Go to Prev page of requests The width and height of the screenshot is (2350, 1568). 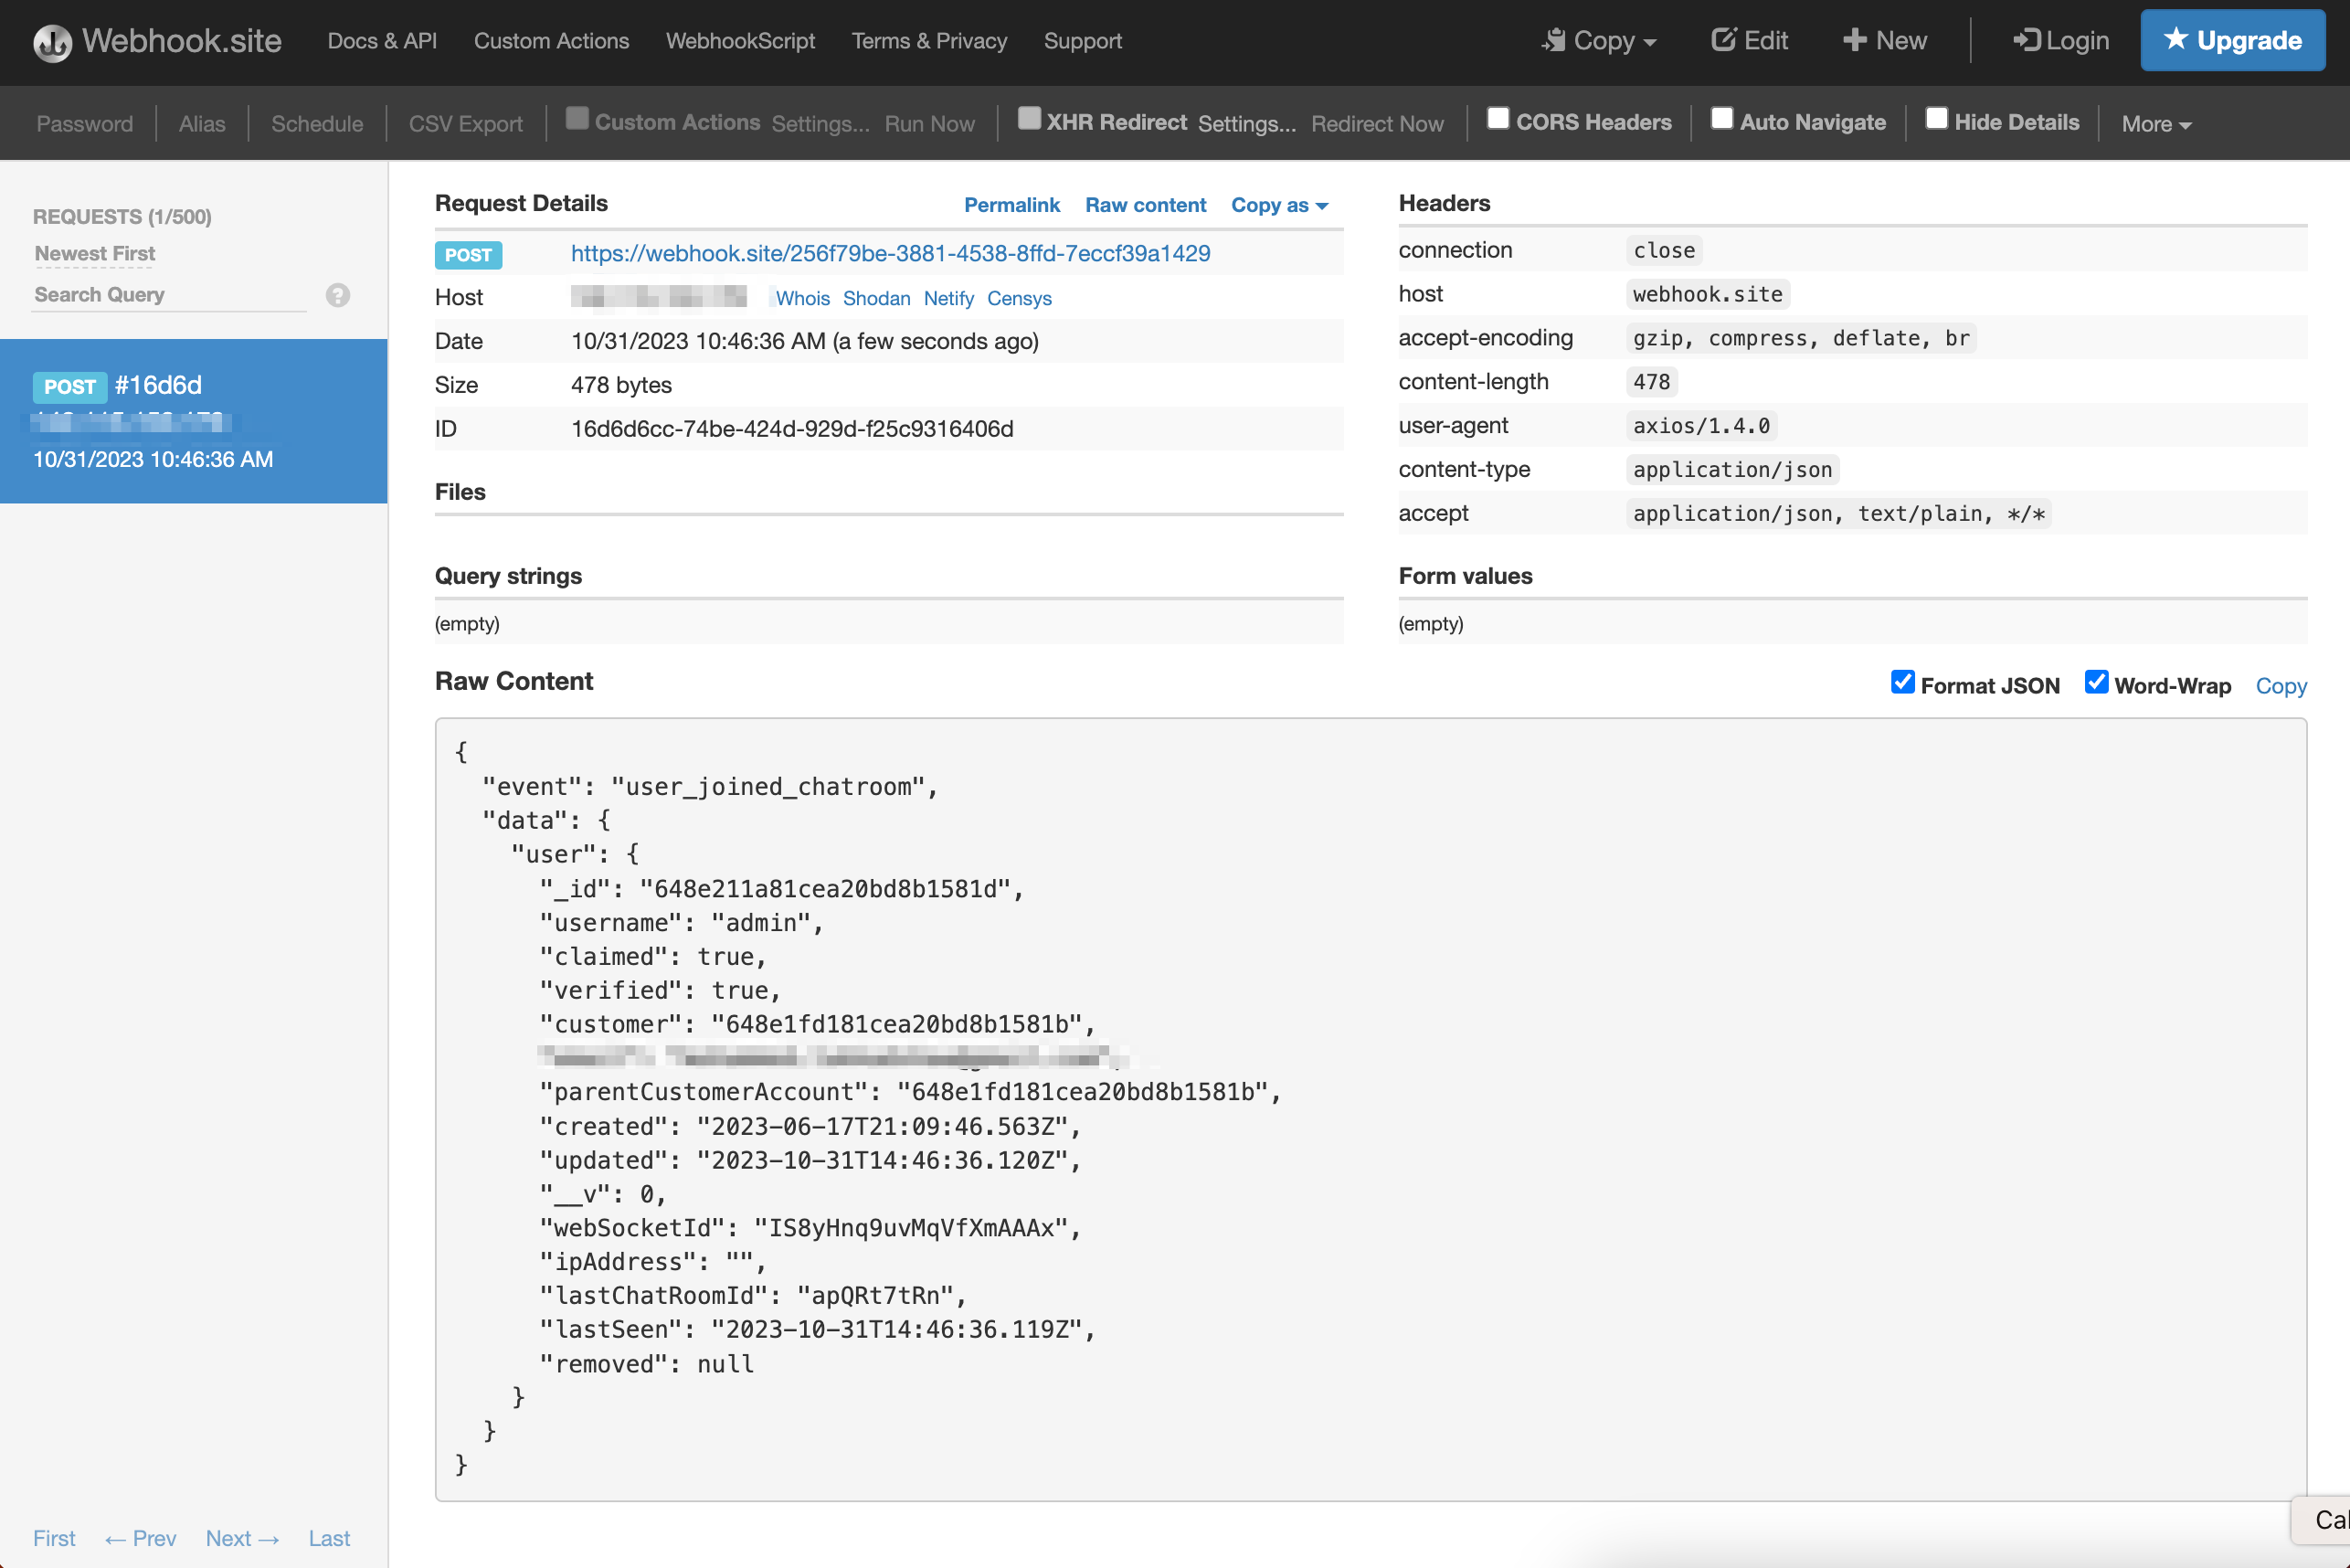tap(140, 1538)
